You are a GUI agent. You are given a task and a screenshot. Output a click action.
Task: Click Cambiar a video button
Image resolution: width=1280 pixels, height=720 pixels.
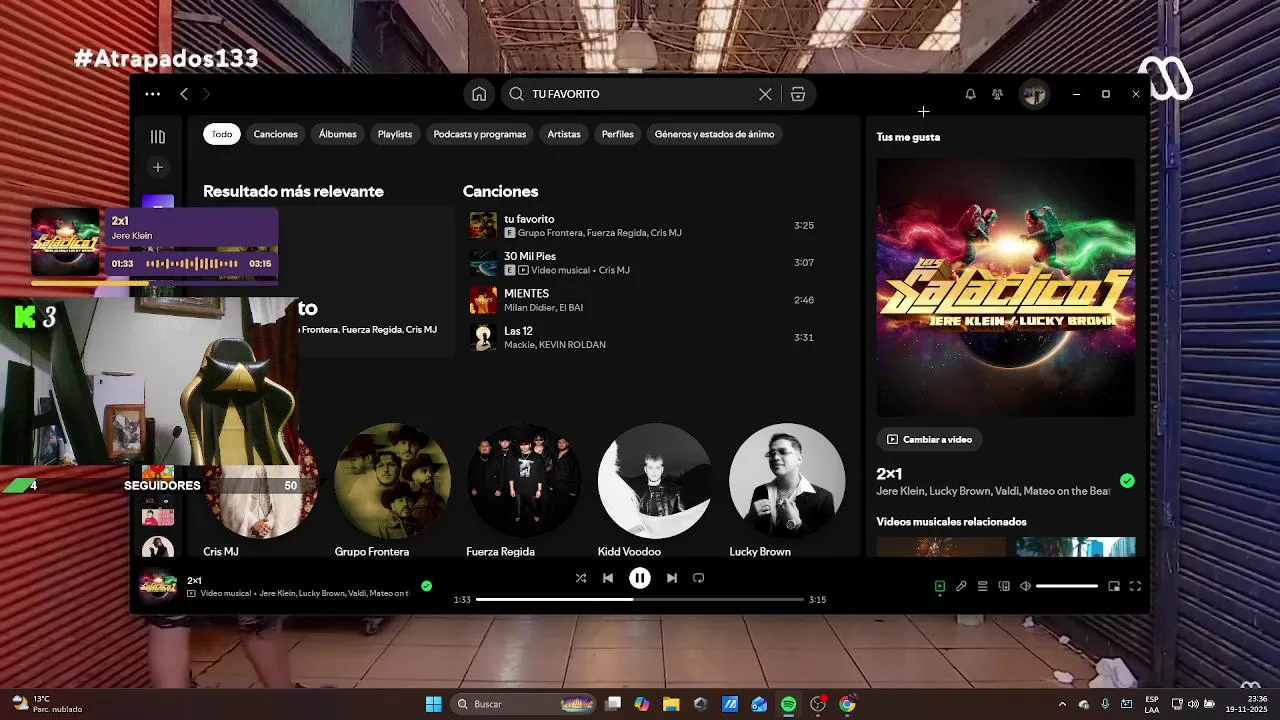point(929,439)
